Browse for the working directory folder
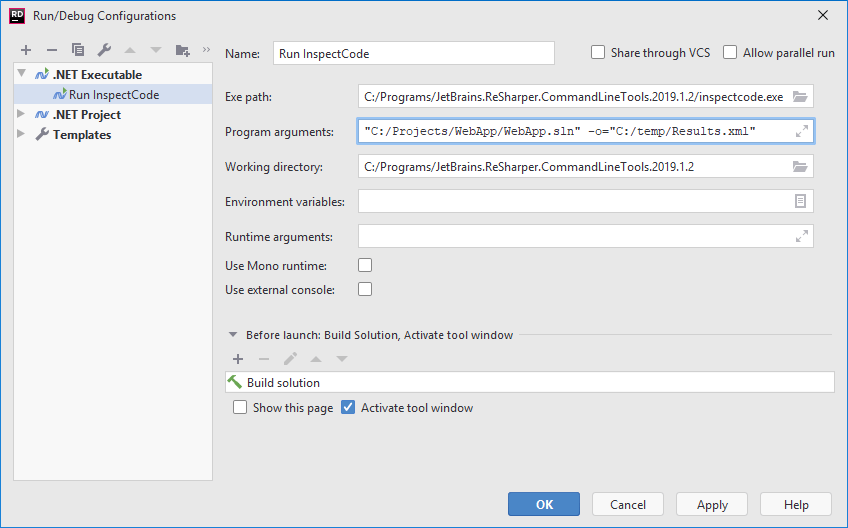 point(800,166)
